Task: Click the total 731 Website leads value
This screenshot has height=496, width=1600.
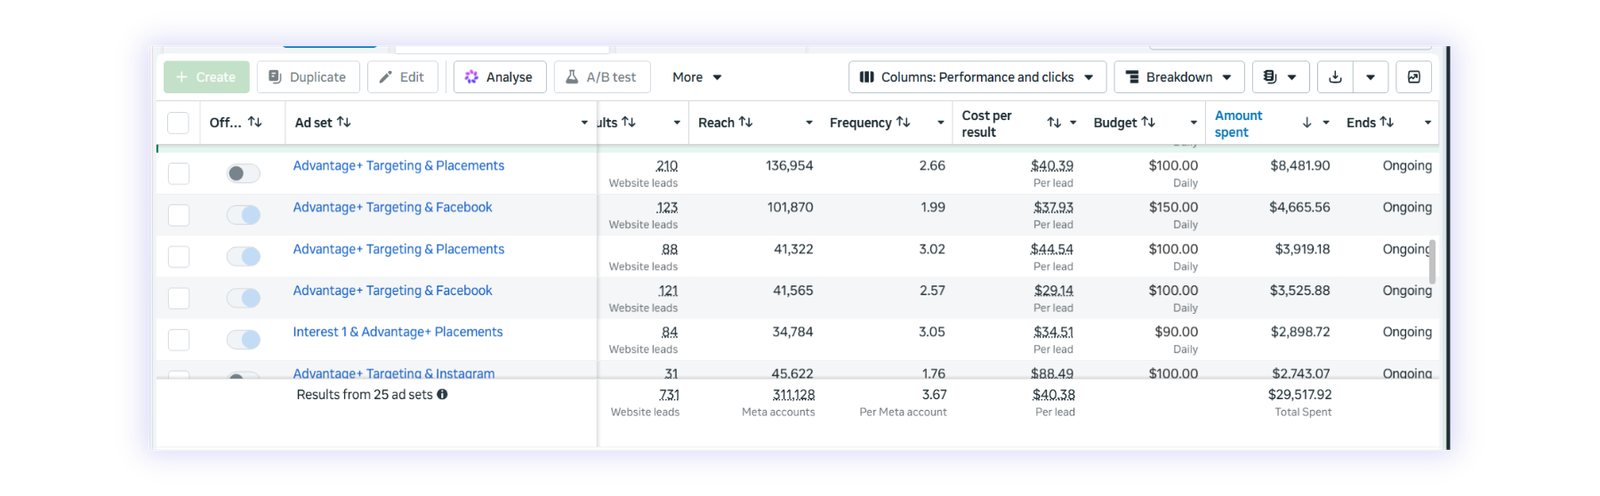Action: (669, 395)
